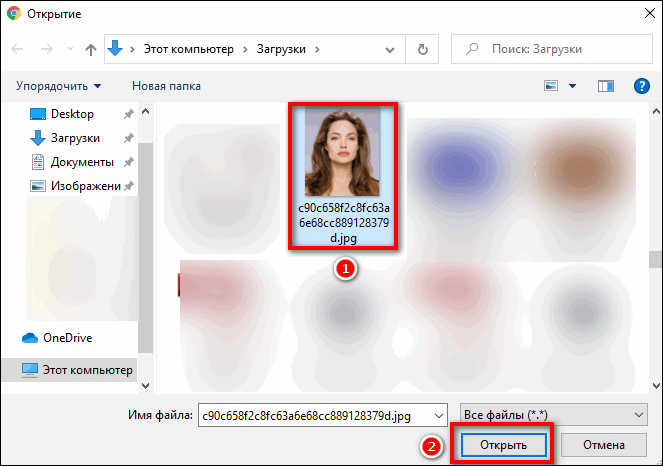This screenshot has height=466, width=663.
Task: Select the c90c658f2c8fc63a6e68cc889128379d.jpg thumbnail
Action: pos(342,153)
